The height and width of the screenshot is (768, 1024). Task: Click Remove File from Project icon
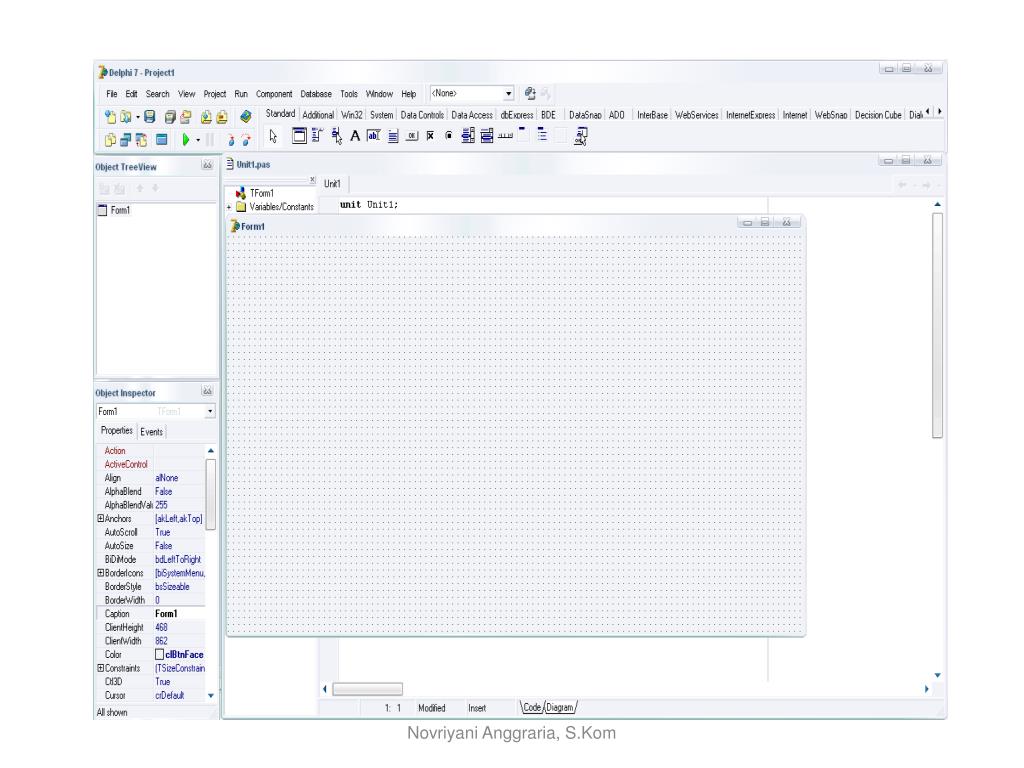tap(222, 117)
